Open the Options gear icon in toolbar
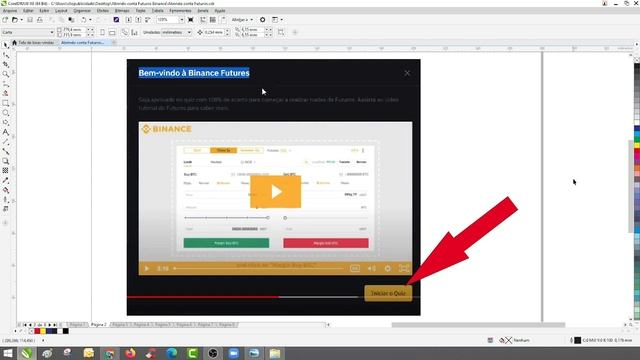This screenshot has height=360, width=640. tap(262, 20)
